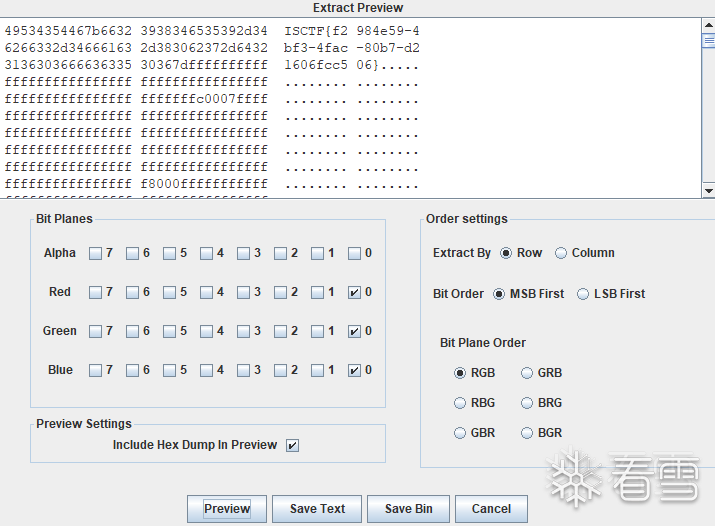Click the scrollbar up arrow
Screen dimensions: 715x526
point(709,25)
